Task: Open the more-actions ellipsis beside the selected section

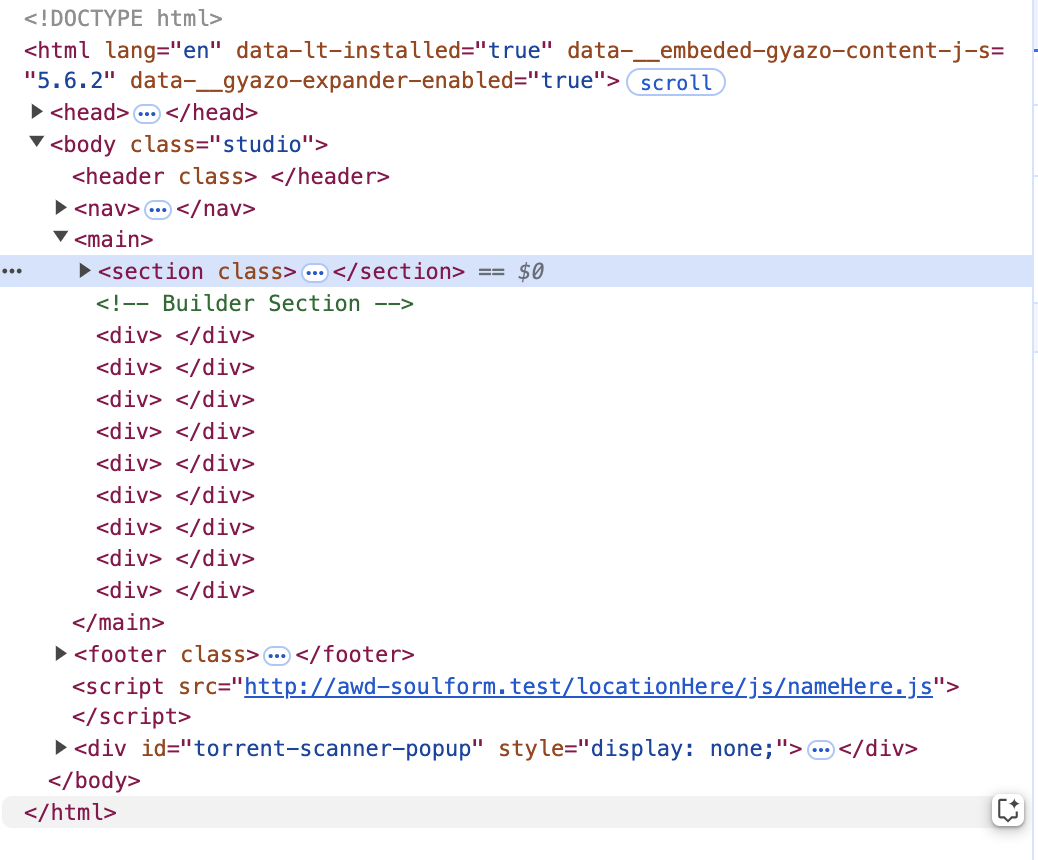Action: click(x=12, y=271)
